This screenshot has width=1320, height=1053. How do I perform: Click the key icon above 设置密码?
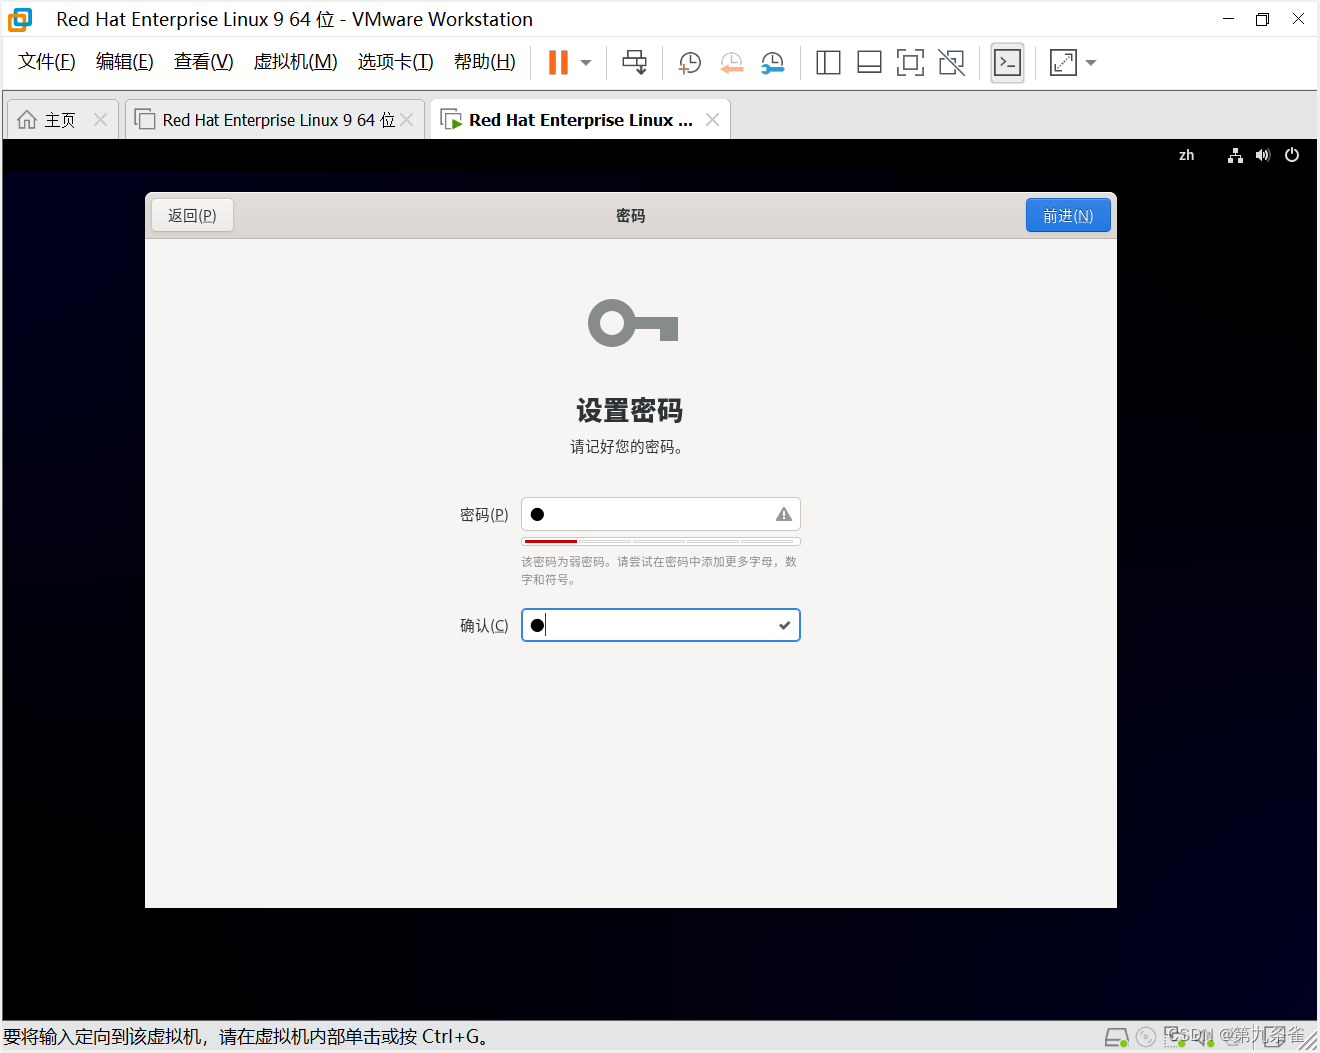[633, 323]
